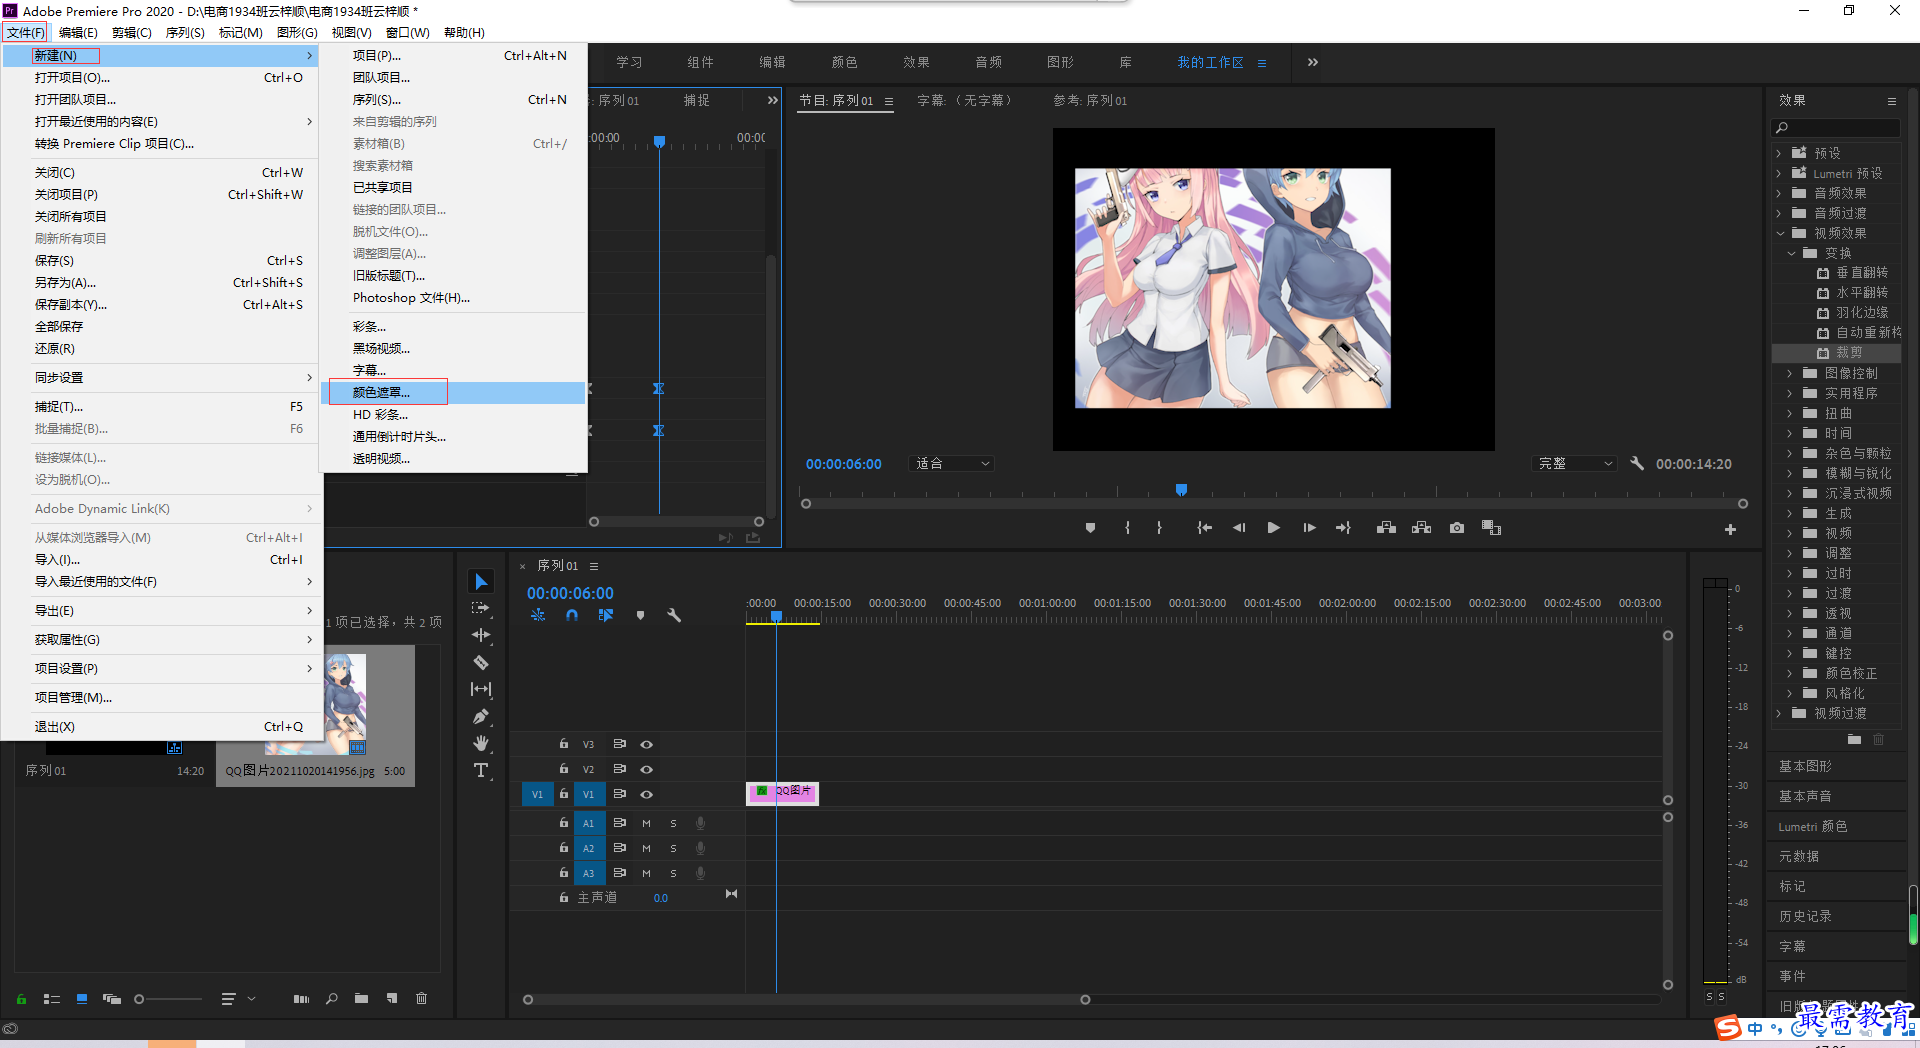Select the Type tool
The image size is (1920, 1048).
tap(481, 770)
